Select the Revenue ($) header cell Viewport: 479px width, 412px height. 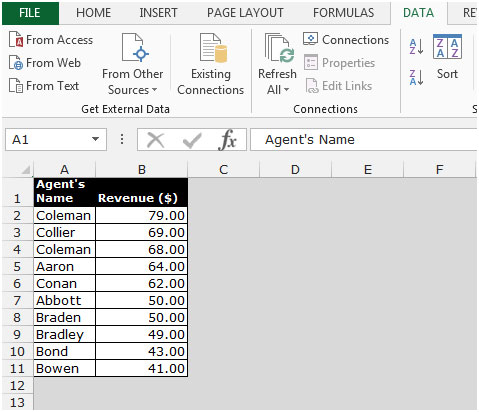pyautogui.click(x=142, y=192)
